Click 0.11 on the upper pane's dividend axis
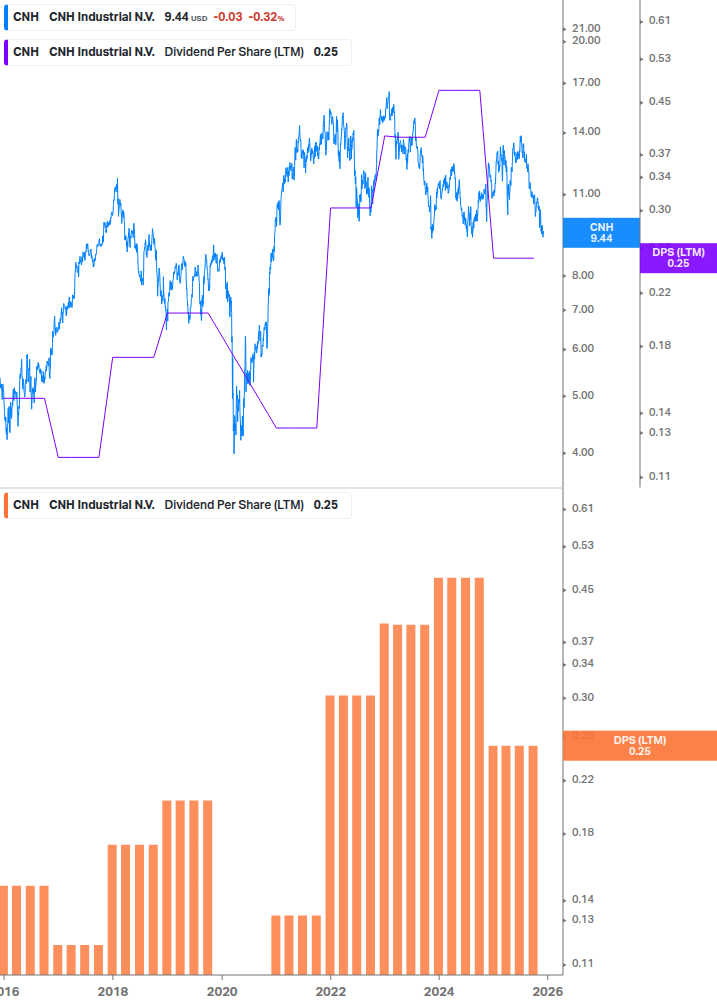 tap(660, 476)
